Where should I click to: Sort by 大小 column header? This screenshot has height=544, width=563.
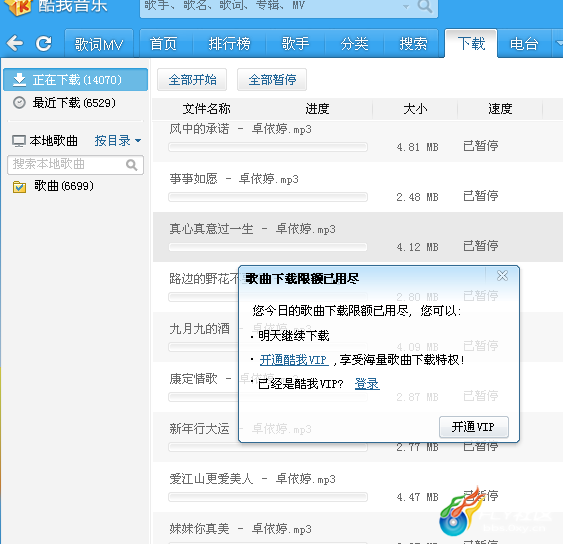[415, 109]
